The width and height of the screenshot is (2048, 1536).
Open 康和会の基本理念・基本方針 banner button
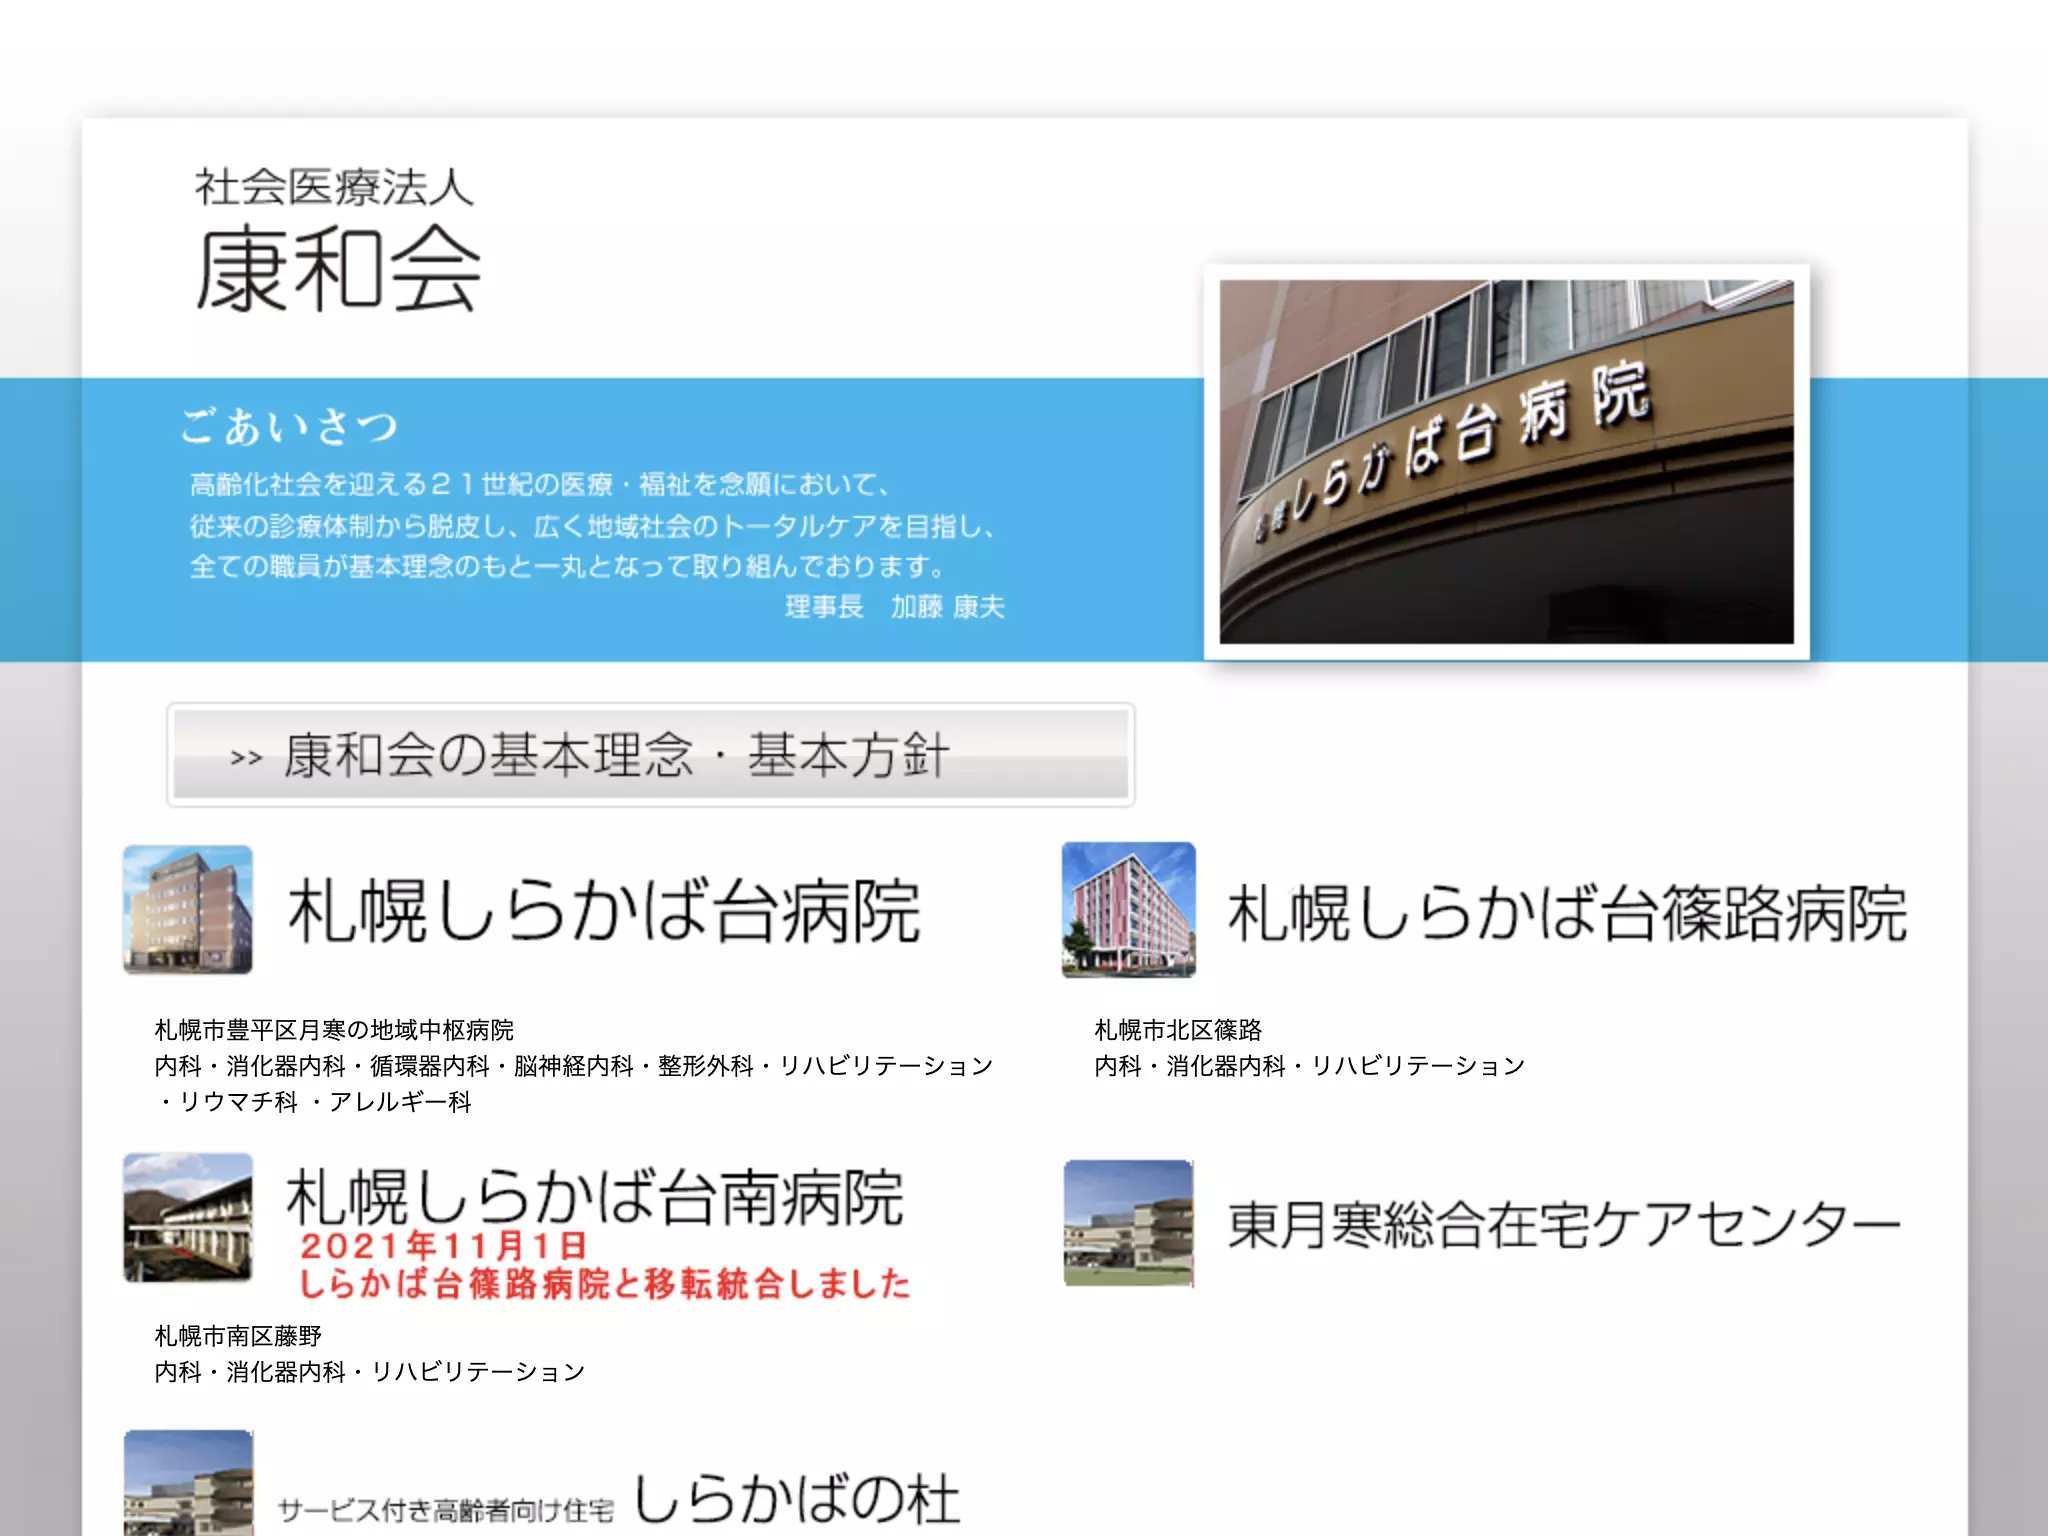click(650, 755)
